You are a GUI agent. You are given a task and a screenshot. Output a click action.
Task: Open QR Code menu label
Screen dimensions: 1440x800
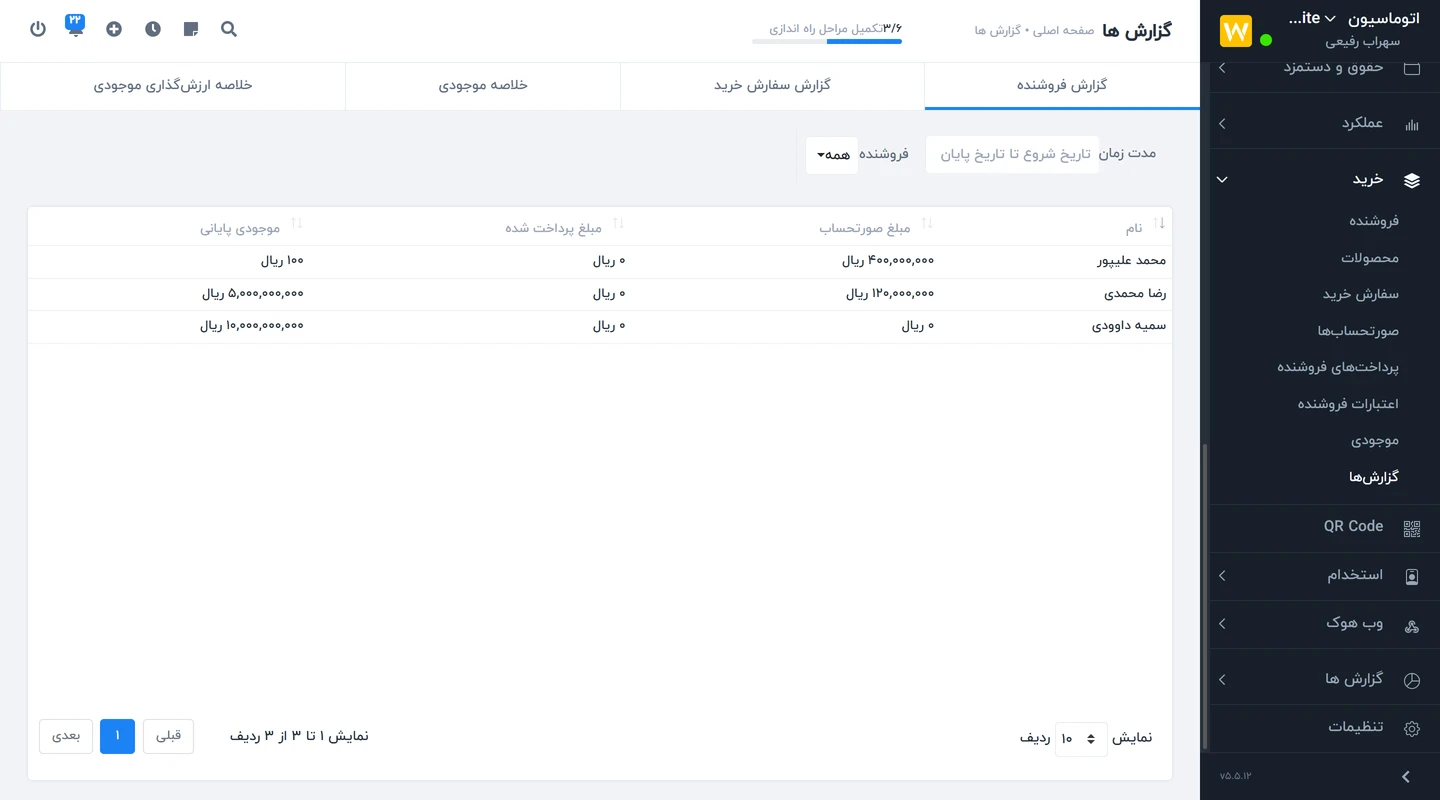pyautogui.click(x=1353, y=527)
